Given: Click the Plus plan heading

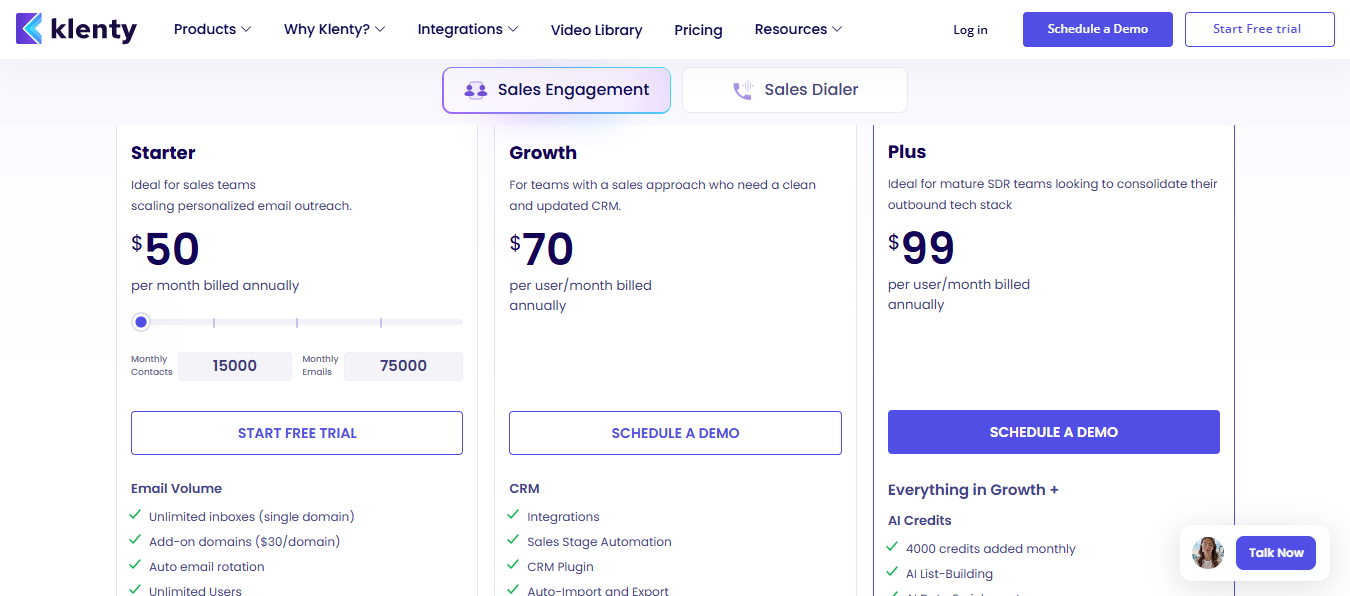Looking at the screenshot, I should pyautogui.click(x=907, y=152).
